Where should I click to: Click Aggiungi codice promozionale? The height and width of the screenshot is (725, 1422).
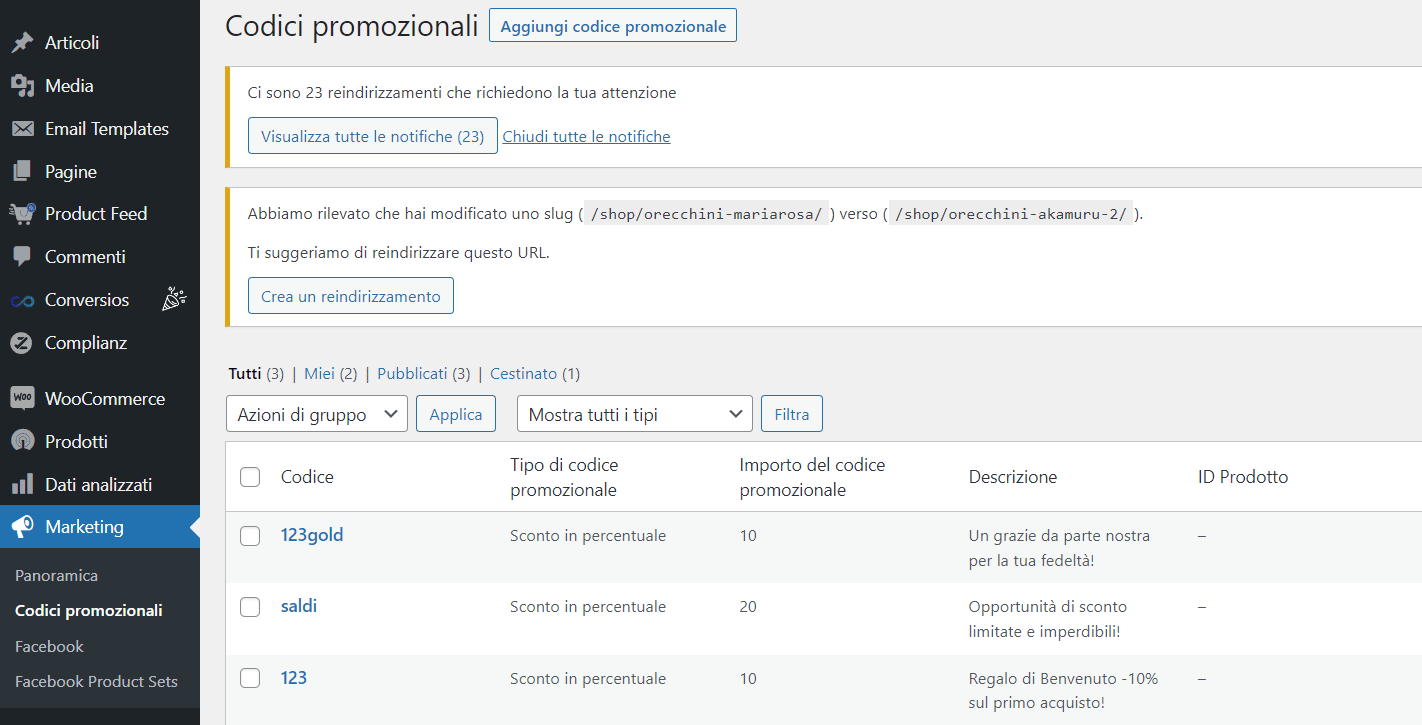(x=613, y=25)
